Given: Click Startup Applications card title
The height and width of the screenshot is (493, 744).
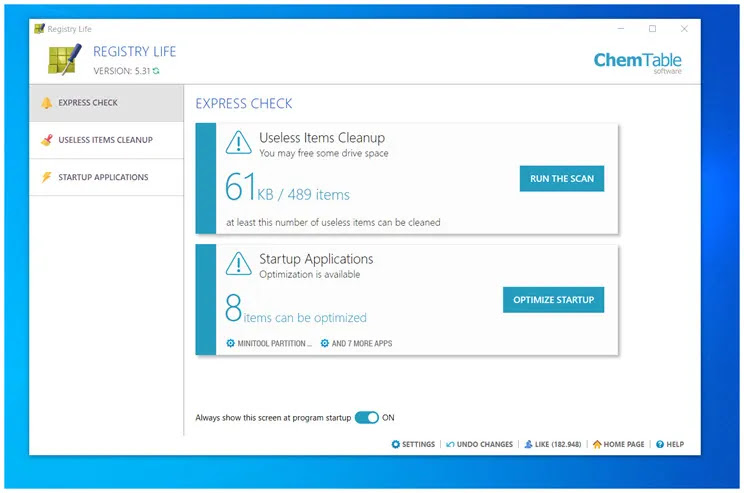Looking at the screenshot, I should pos(316,259).
